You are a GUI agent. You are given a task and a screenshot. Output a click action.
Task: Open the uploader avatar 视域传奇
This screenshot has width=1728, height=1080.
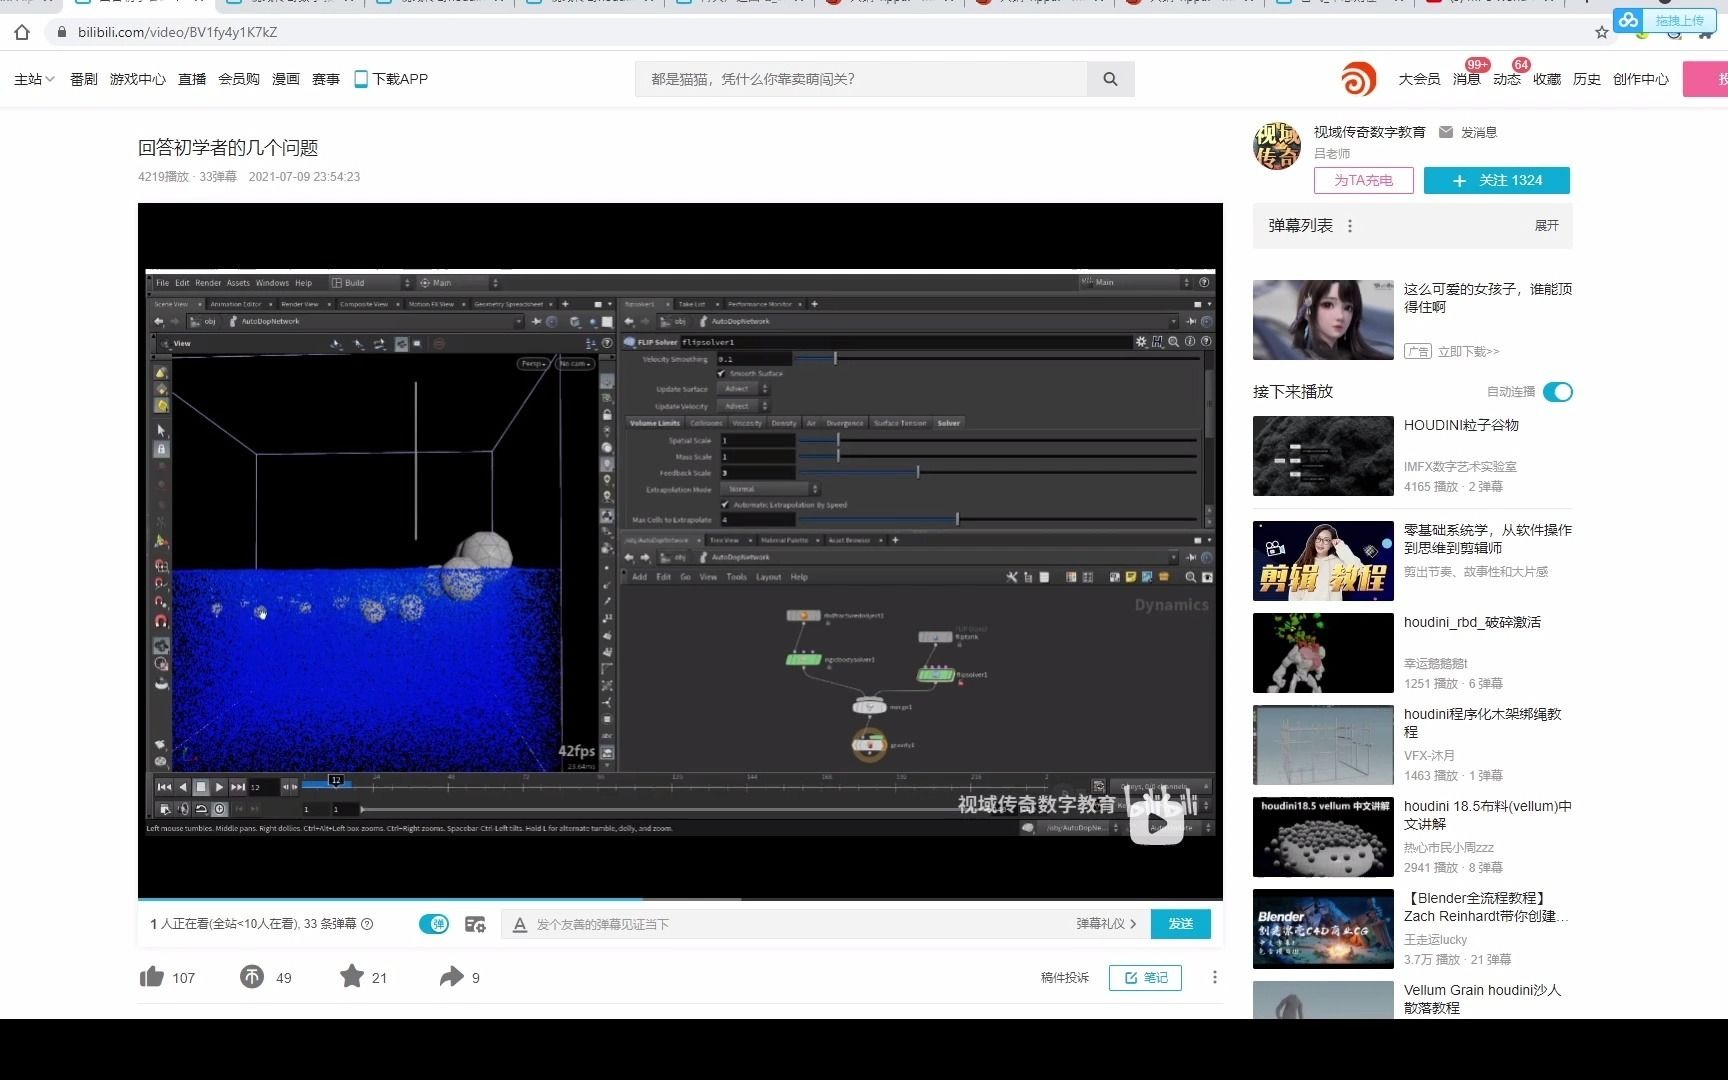[x=1277, y=146]
